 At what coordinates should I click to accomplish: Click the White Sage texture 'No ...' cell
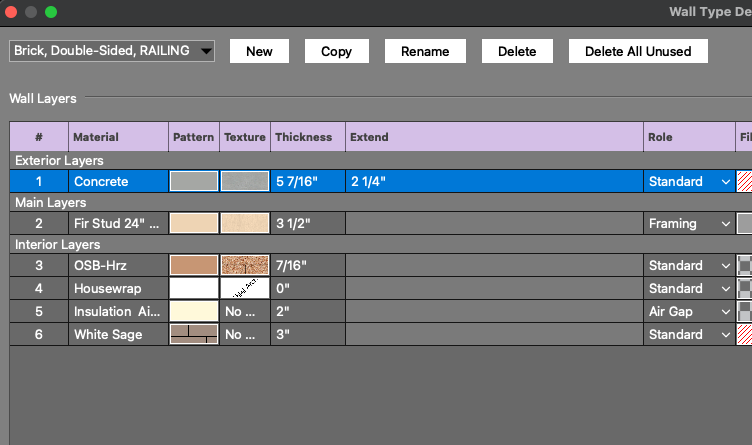(x=245, y=334)
